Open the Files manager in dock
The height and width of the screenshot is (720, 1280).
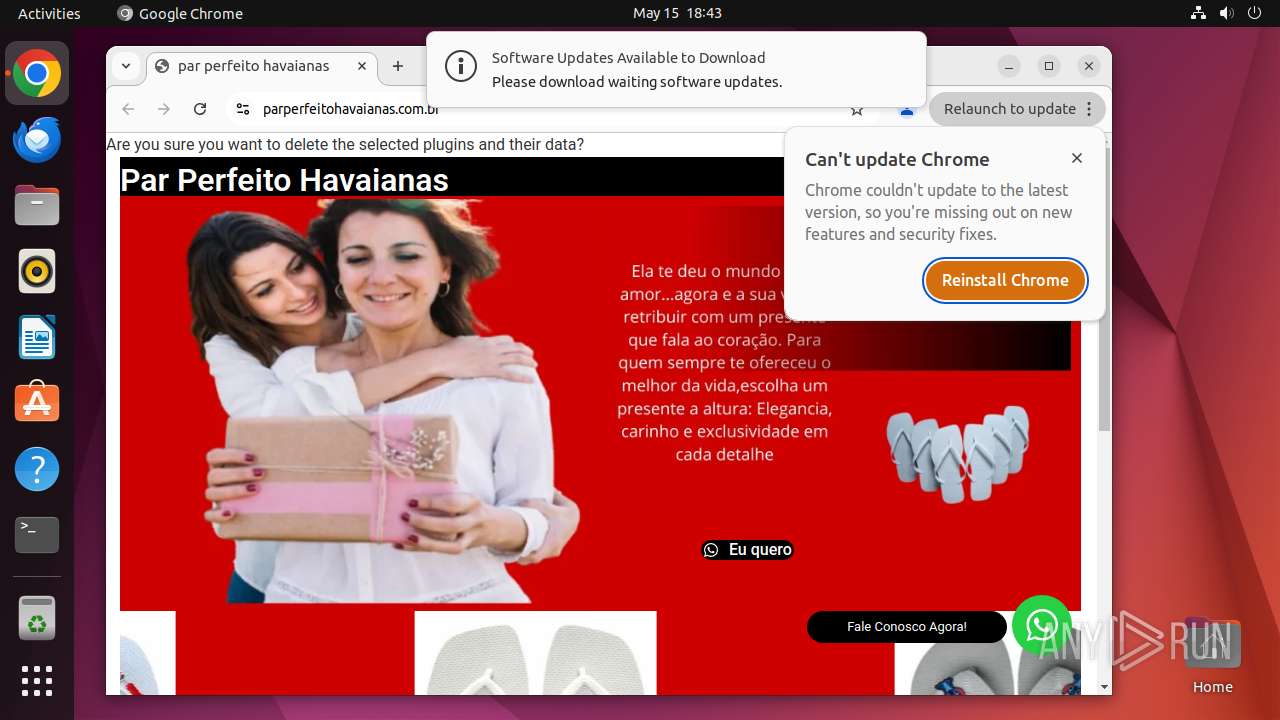click(37, 205)
